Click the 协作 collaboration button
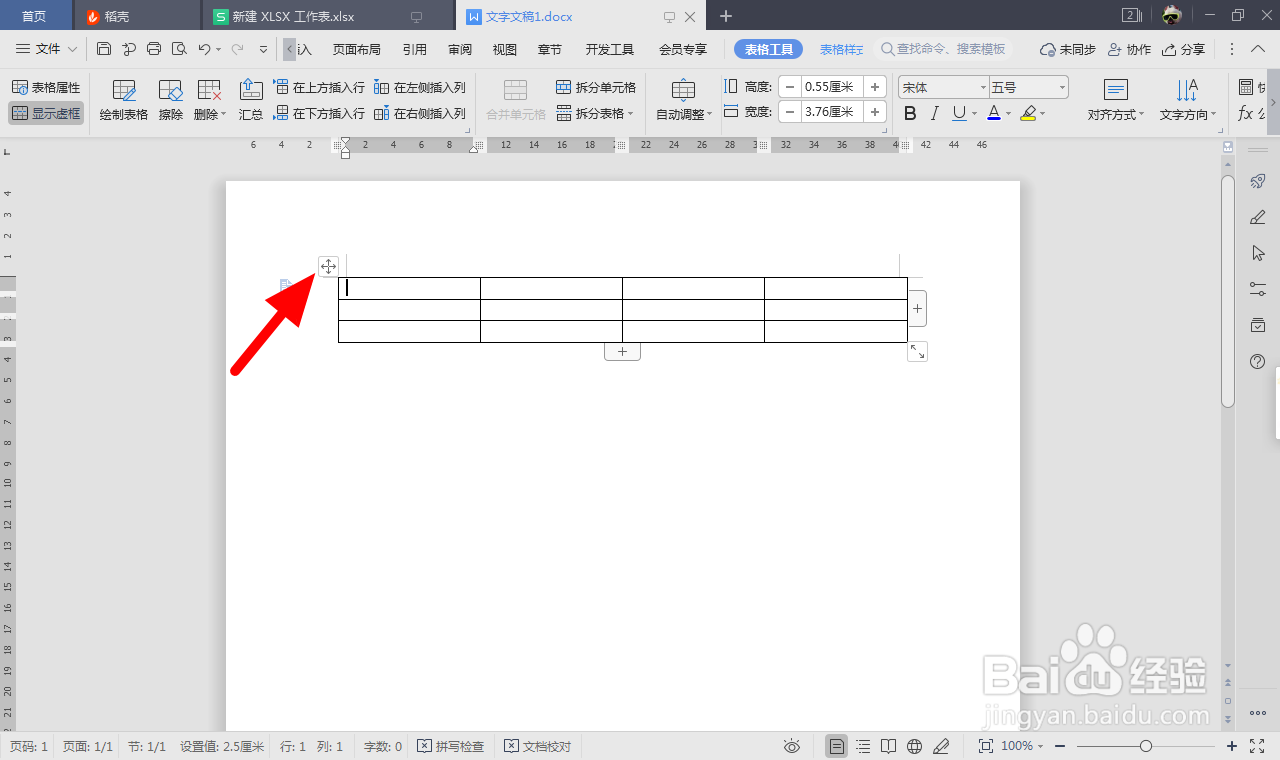This screenshot has height=760, width=1280. pyautogui.click(x=1129, y=49)
